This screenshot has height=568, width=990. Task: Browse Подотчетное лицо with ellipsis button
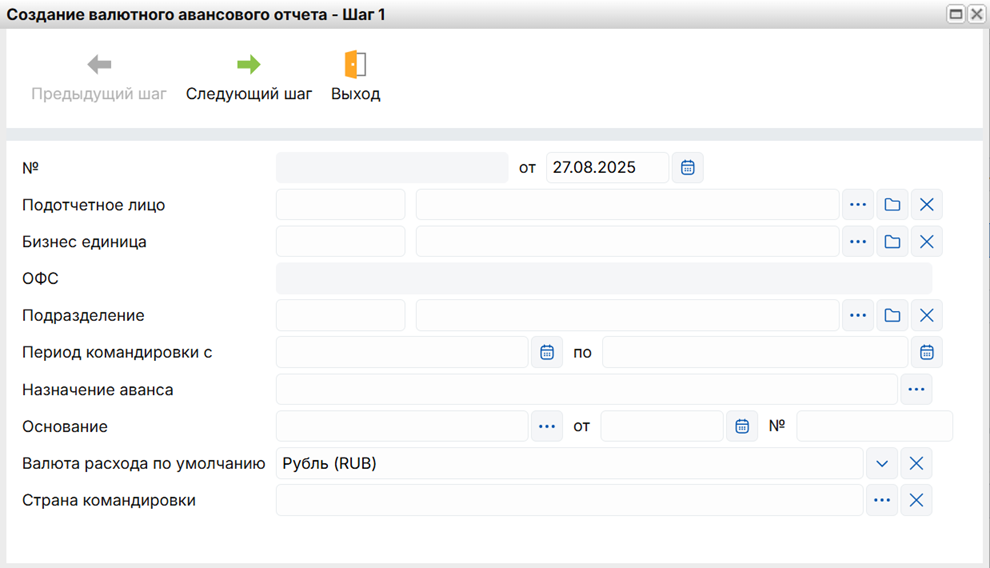[858, 205]
